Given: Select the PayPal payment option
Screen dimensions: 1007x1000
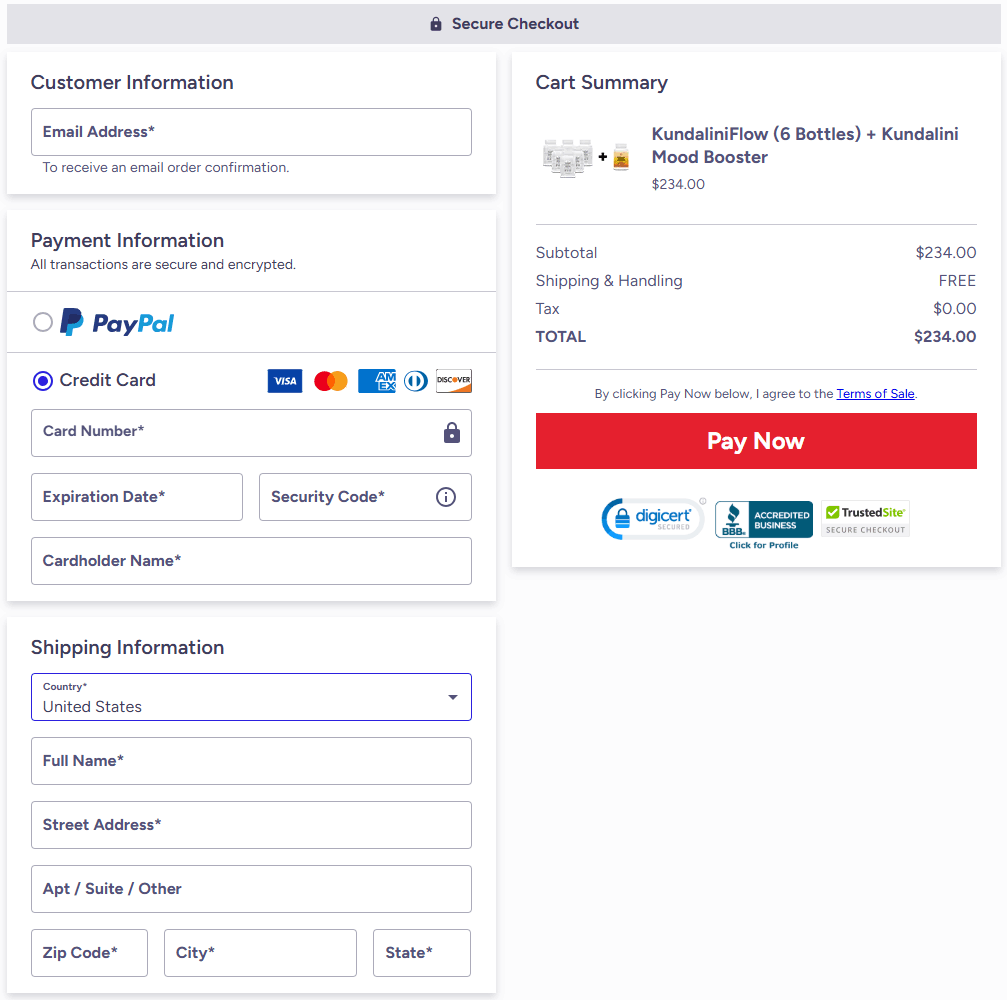Looking at the screenshot, I should (43, 322).
